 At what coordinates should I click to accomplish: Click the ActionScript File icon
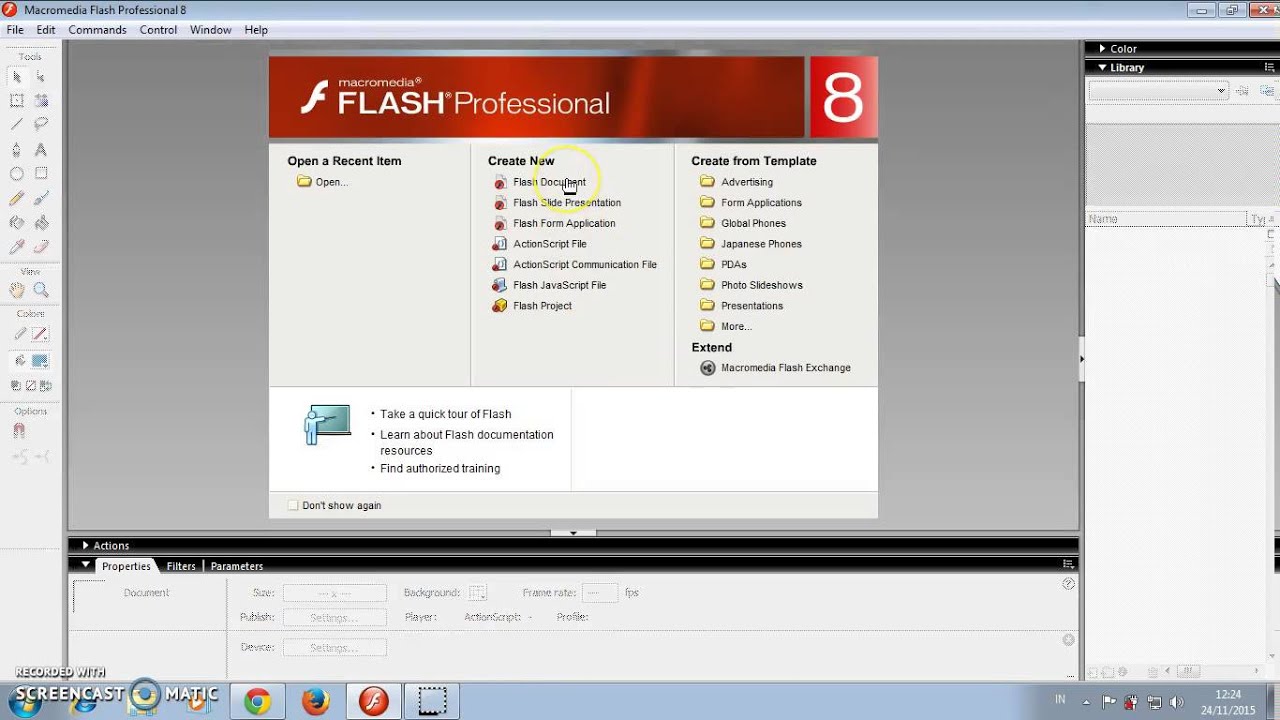[500, 244]
